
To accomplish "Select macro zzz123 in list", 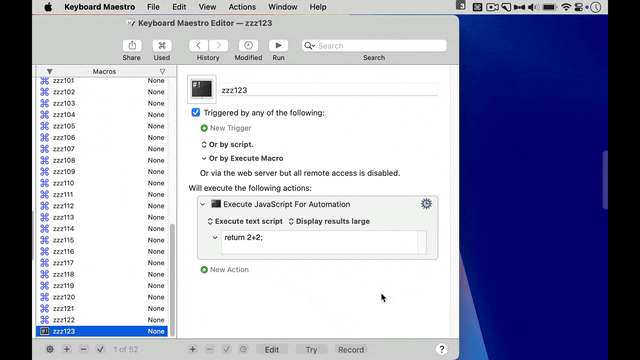I will coord(102,331).
